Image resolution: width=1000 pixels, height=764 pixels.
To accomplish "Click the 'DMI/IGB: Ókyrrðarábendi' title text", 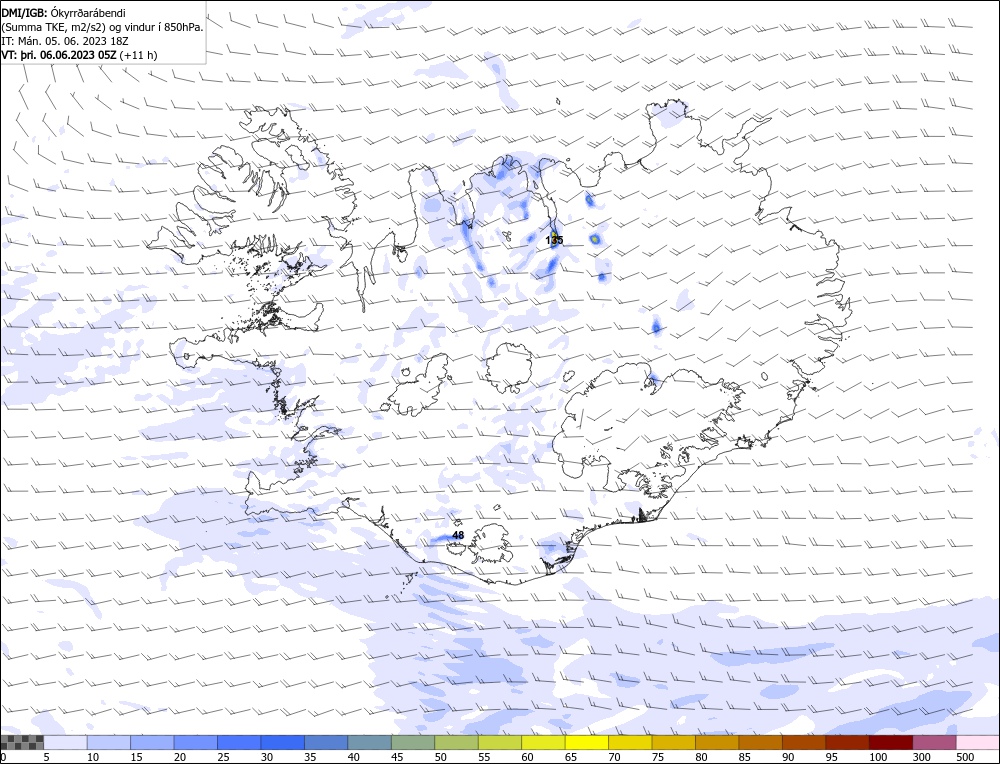I will [x=64, y=13].
